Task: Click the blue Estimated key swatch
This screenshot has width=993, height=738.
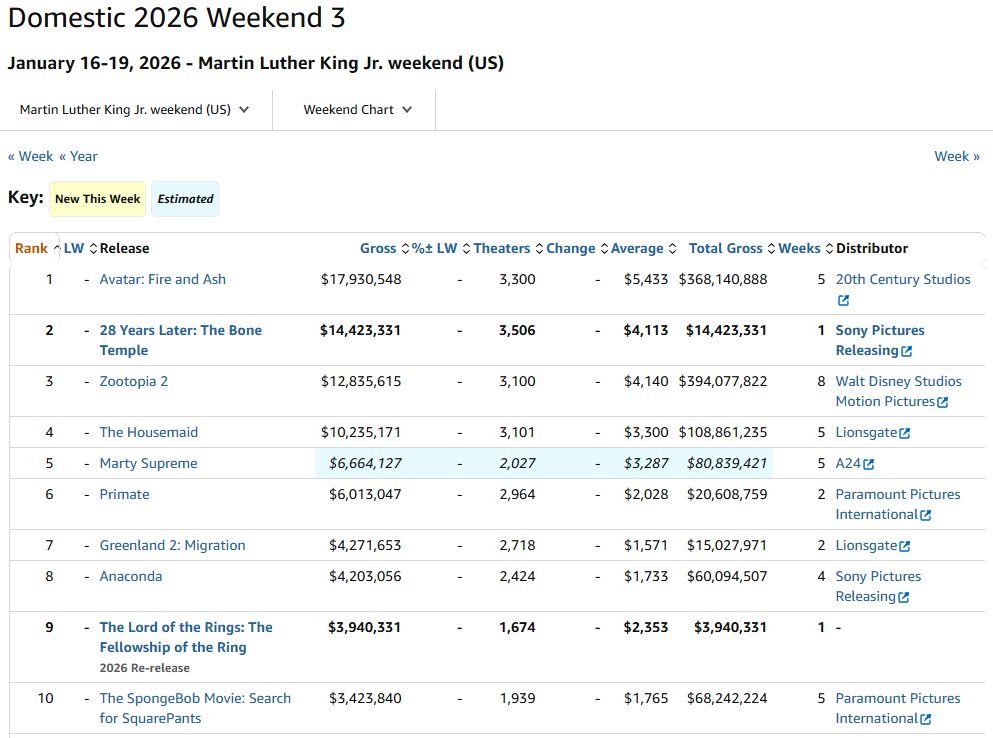Action: (x=185, y=199)
